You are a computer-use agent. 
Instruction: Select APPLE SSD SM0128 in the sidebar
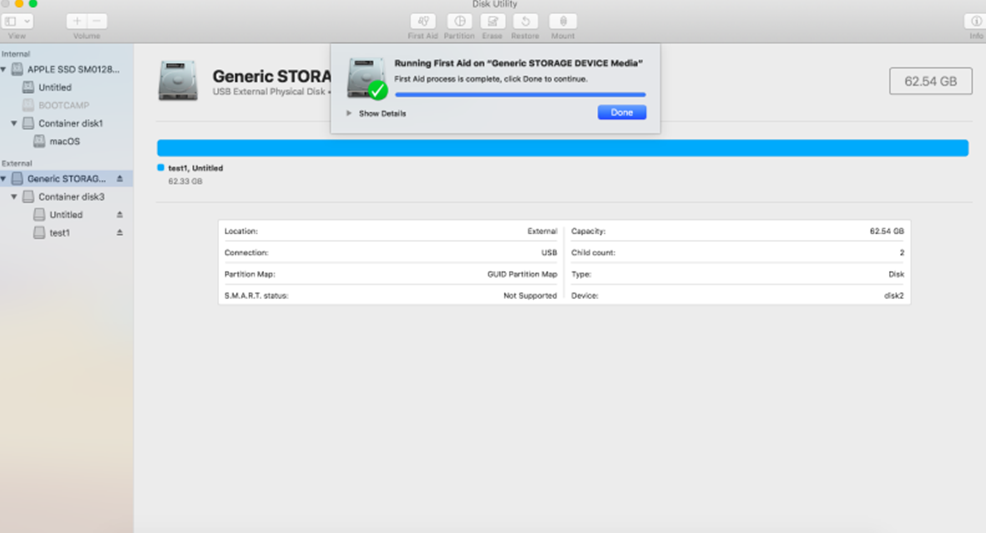point(67,69)
